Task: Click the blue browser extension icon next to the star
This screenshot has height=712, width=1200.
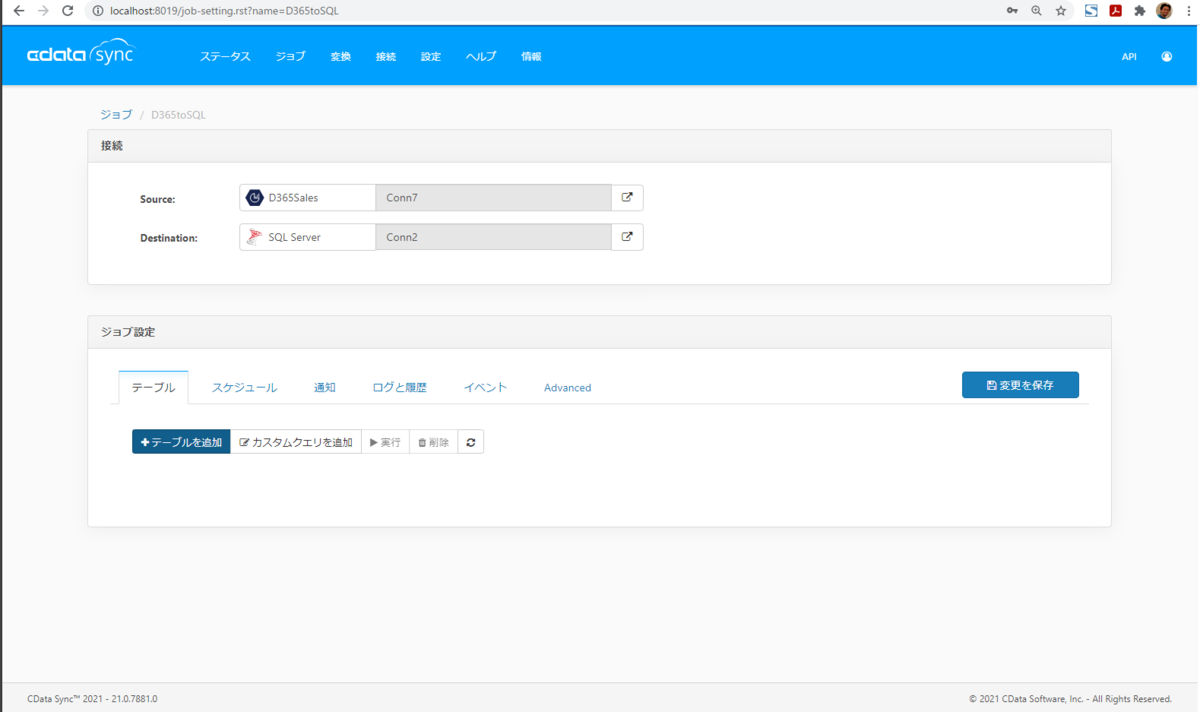Action: [1091, 11]
